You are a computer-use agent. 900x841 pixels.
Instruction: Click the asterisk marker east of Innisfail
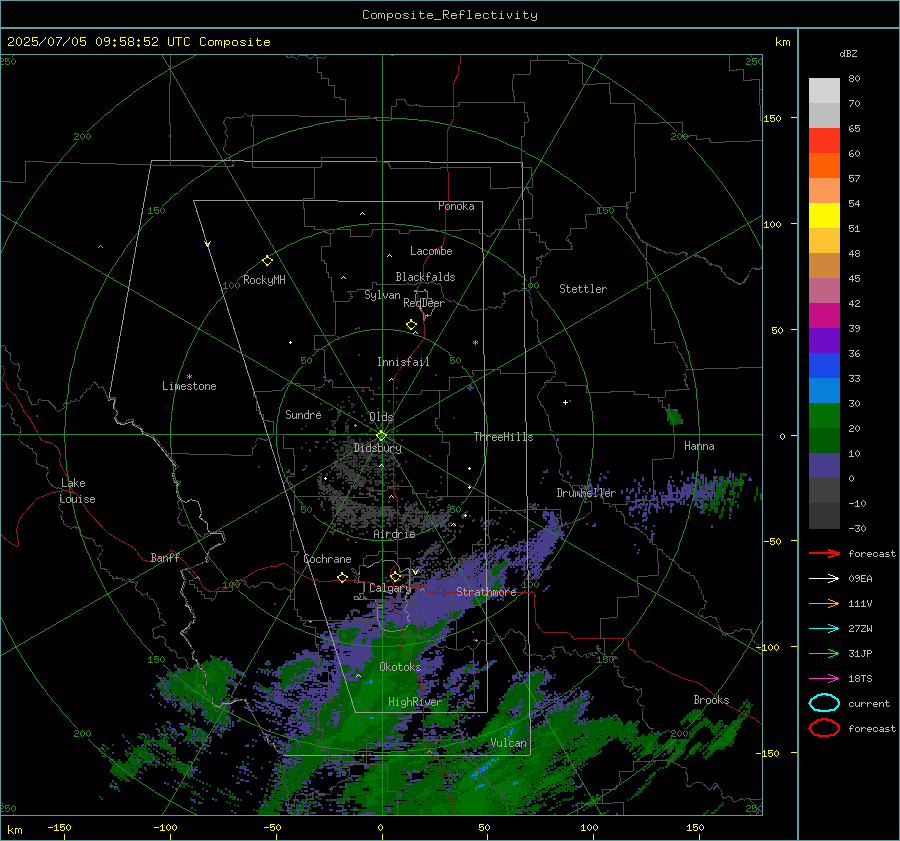[x=475, y=343]
